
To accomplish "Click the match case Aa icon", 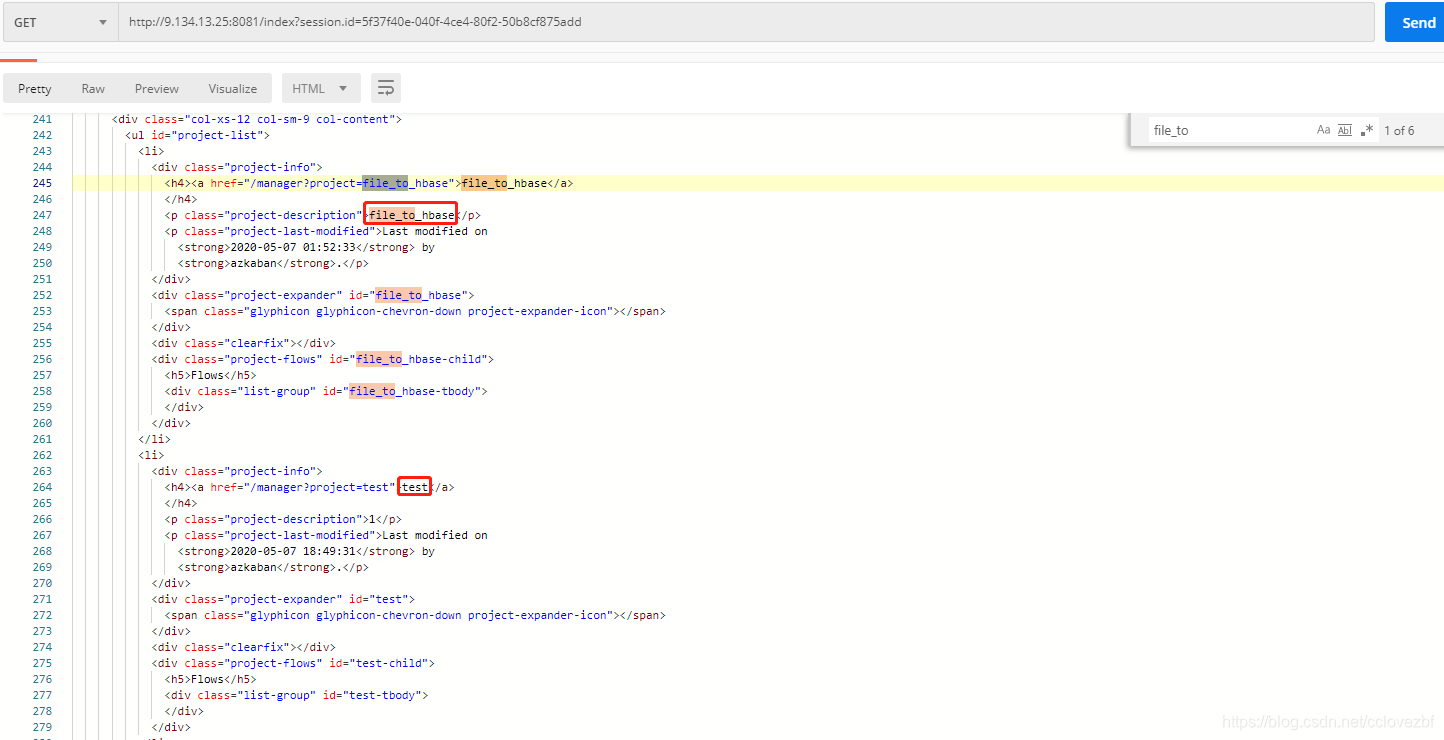I will point(1323,129).
